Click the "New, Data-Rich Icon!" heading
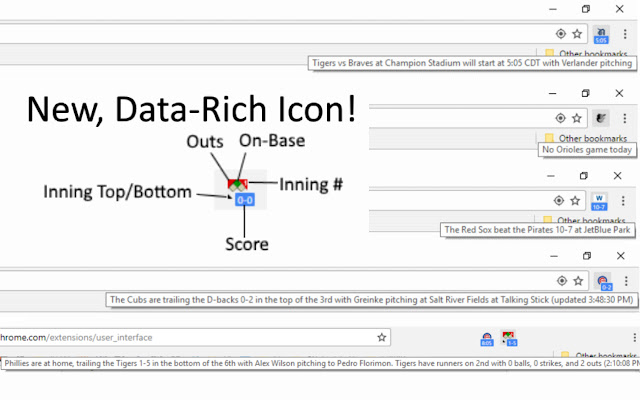This screenshot has width=640, height=400. (192, 109)
